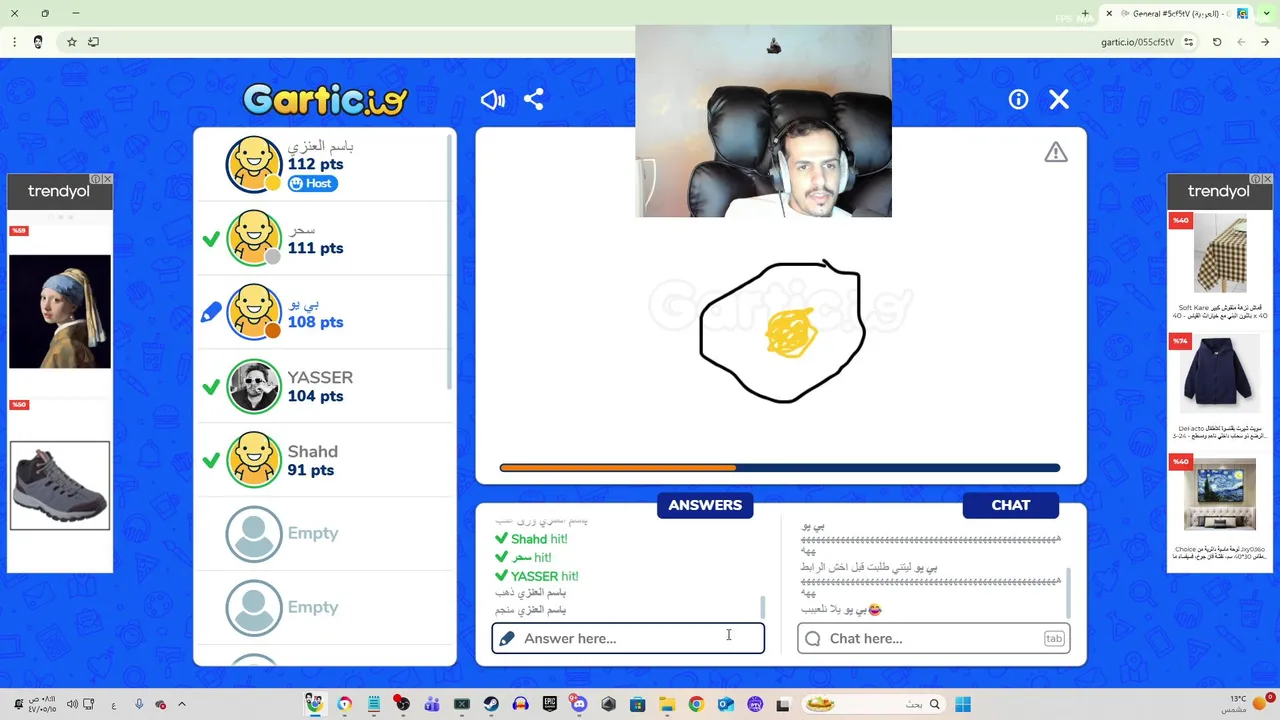
Task: Click the tab key hint in chat box
Action: pos(1054,638)
